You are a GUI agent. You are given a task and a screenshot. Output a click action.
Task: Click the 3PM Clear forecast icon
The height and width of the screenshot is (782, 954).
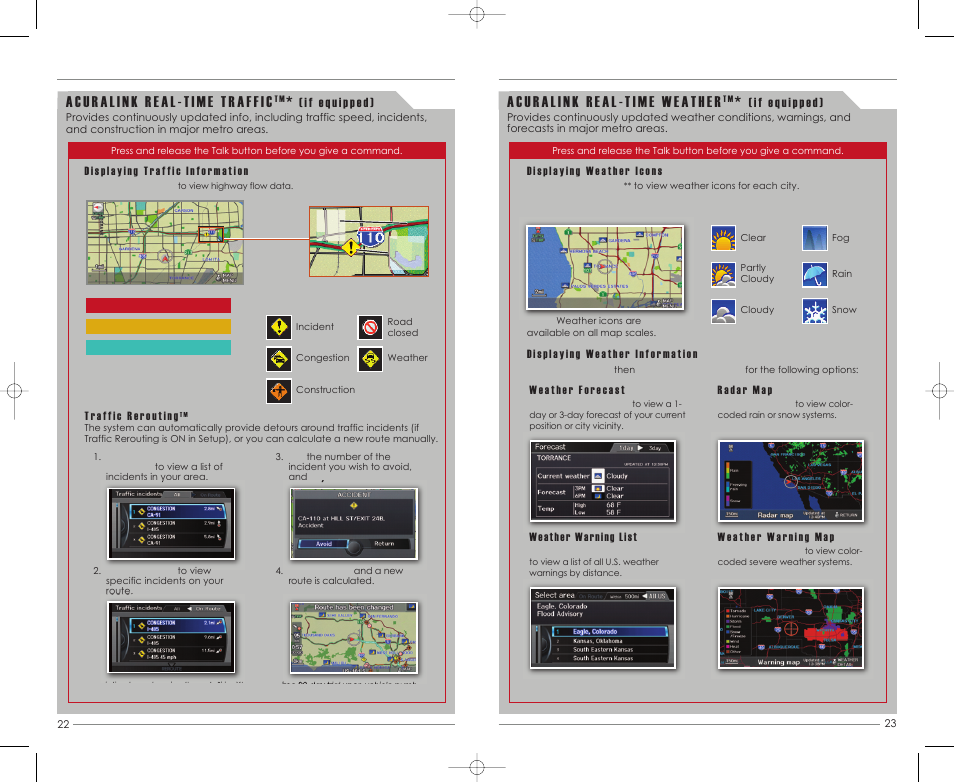[x=598, y=488]
